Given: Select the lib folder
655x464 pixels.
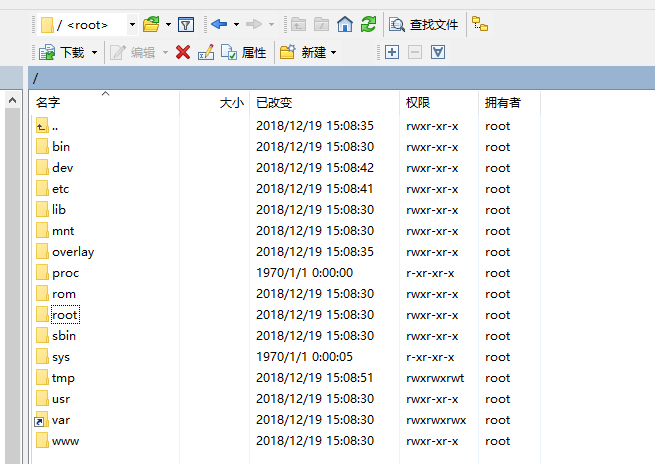Looking at the screenshot, I should tap(51, 210).
